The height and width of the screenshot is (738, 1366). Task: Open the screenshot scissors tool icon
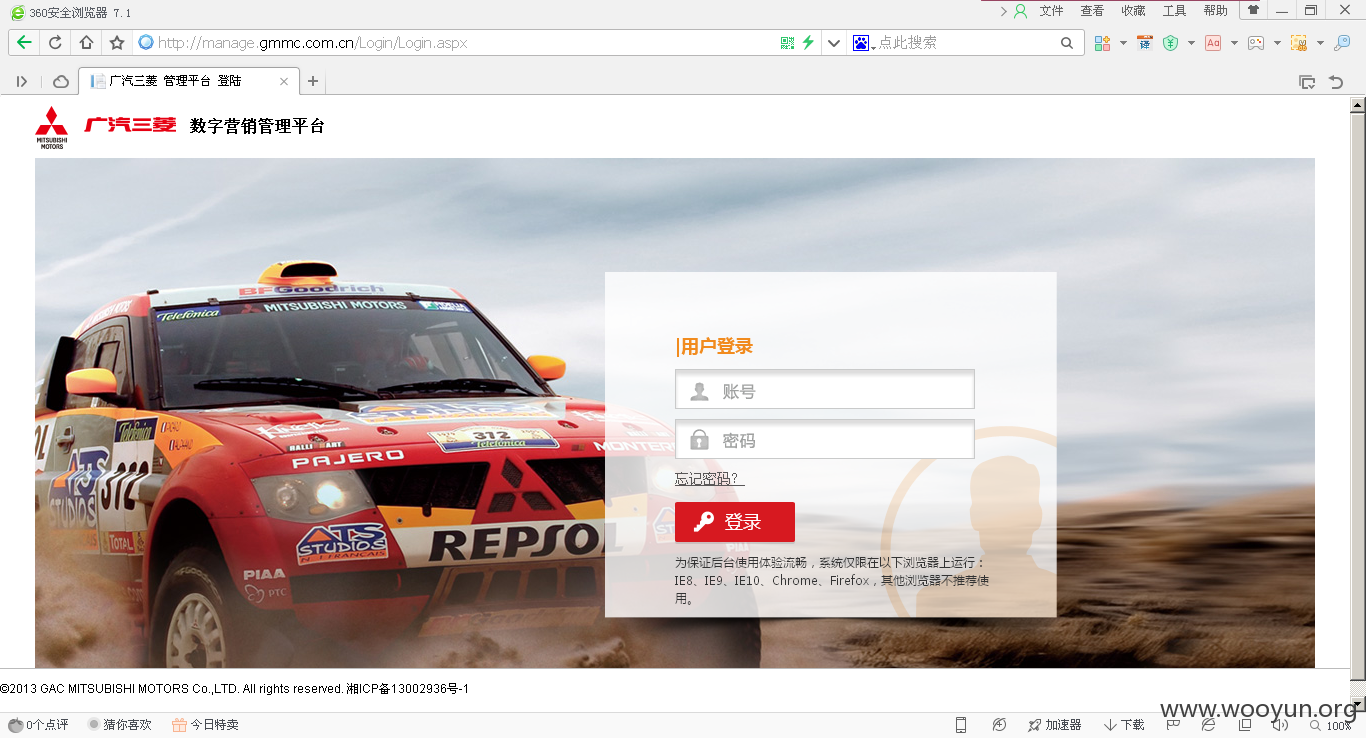pyautogui.click(x=1299, y=43)
